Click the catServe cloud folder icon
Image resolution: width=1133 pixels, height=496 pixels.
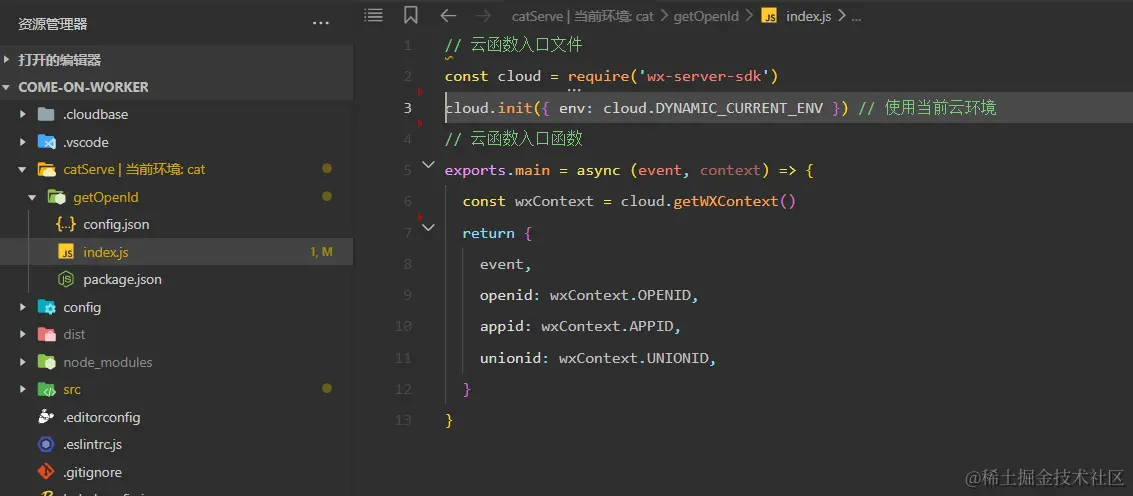click(x=46, y=170)
